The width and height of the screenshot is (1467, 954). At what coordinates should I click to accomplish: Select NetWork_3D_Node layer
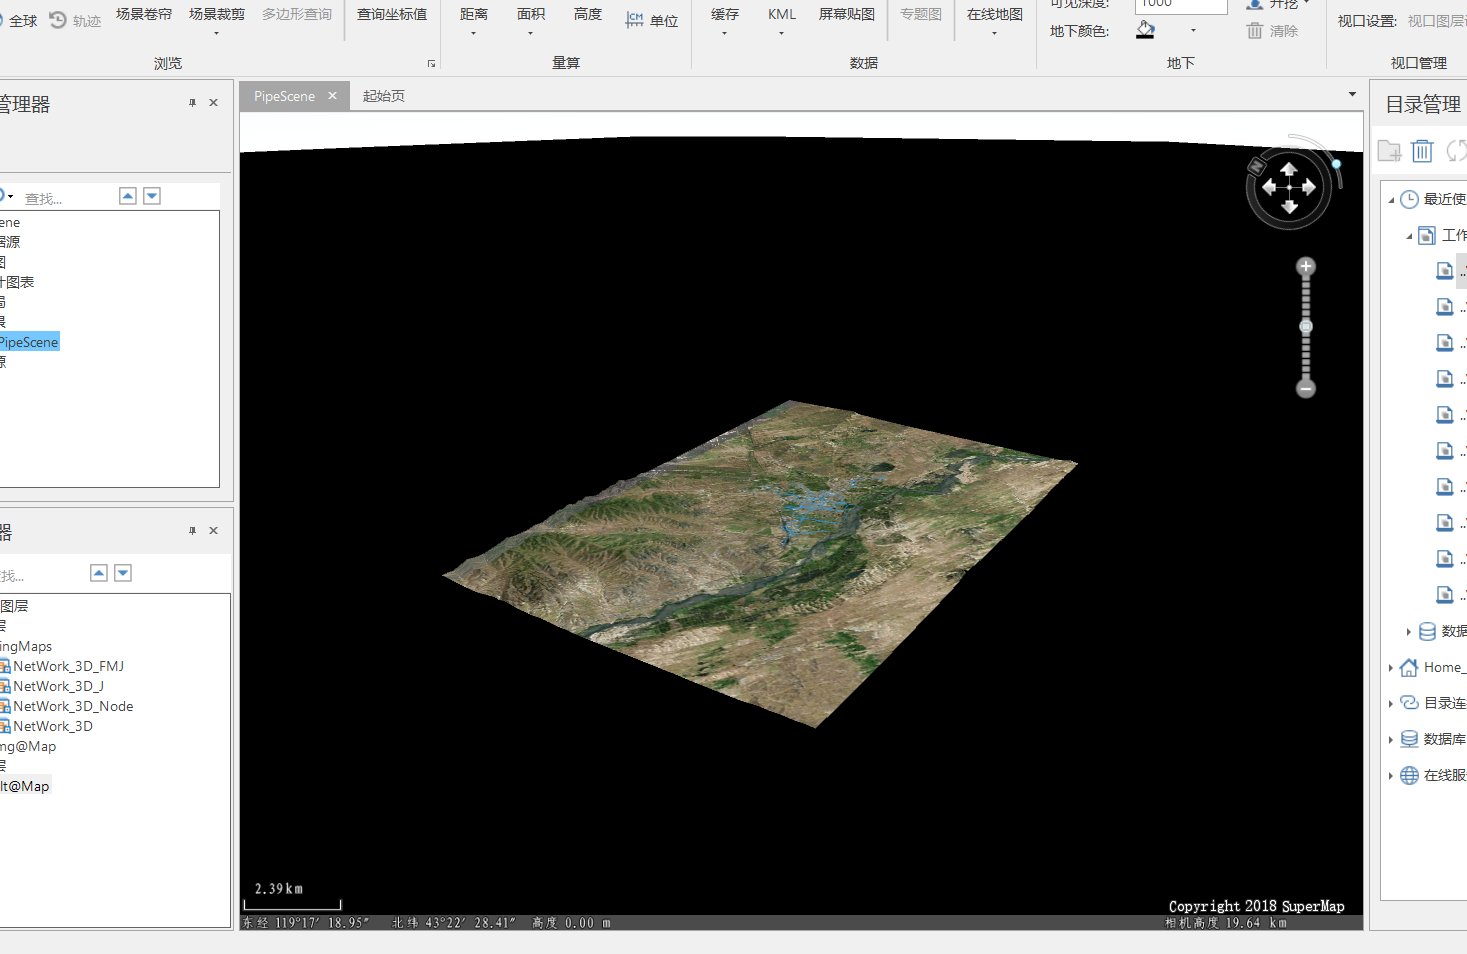point(73,706)
